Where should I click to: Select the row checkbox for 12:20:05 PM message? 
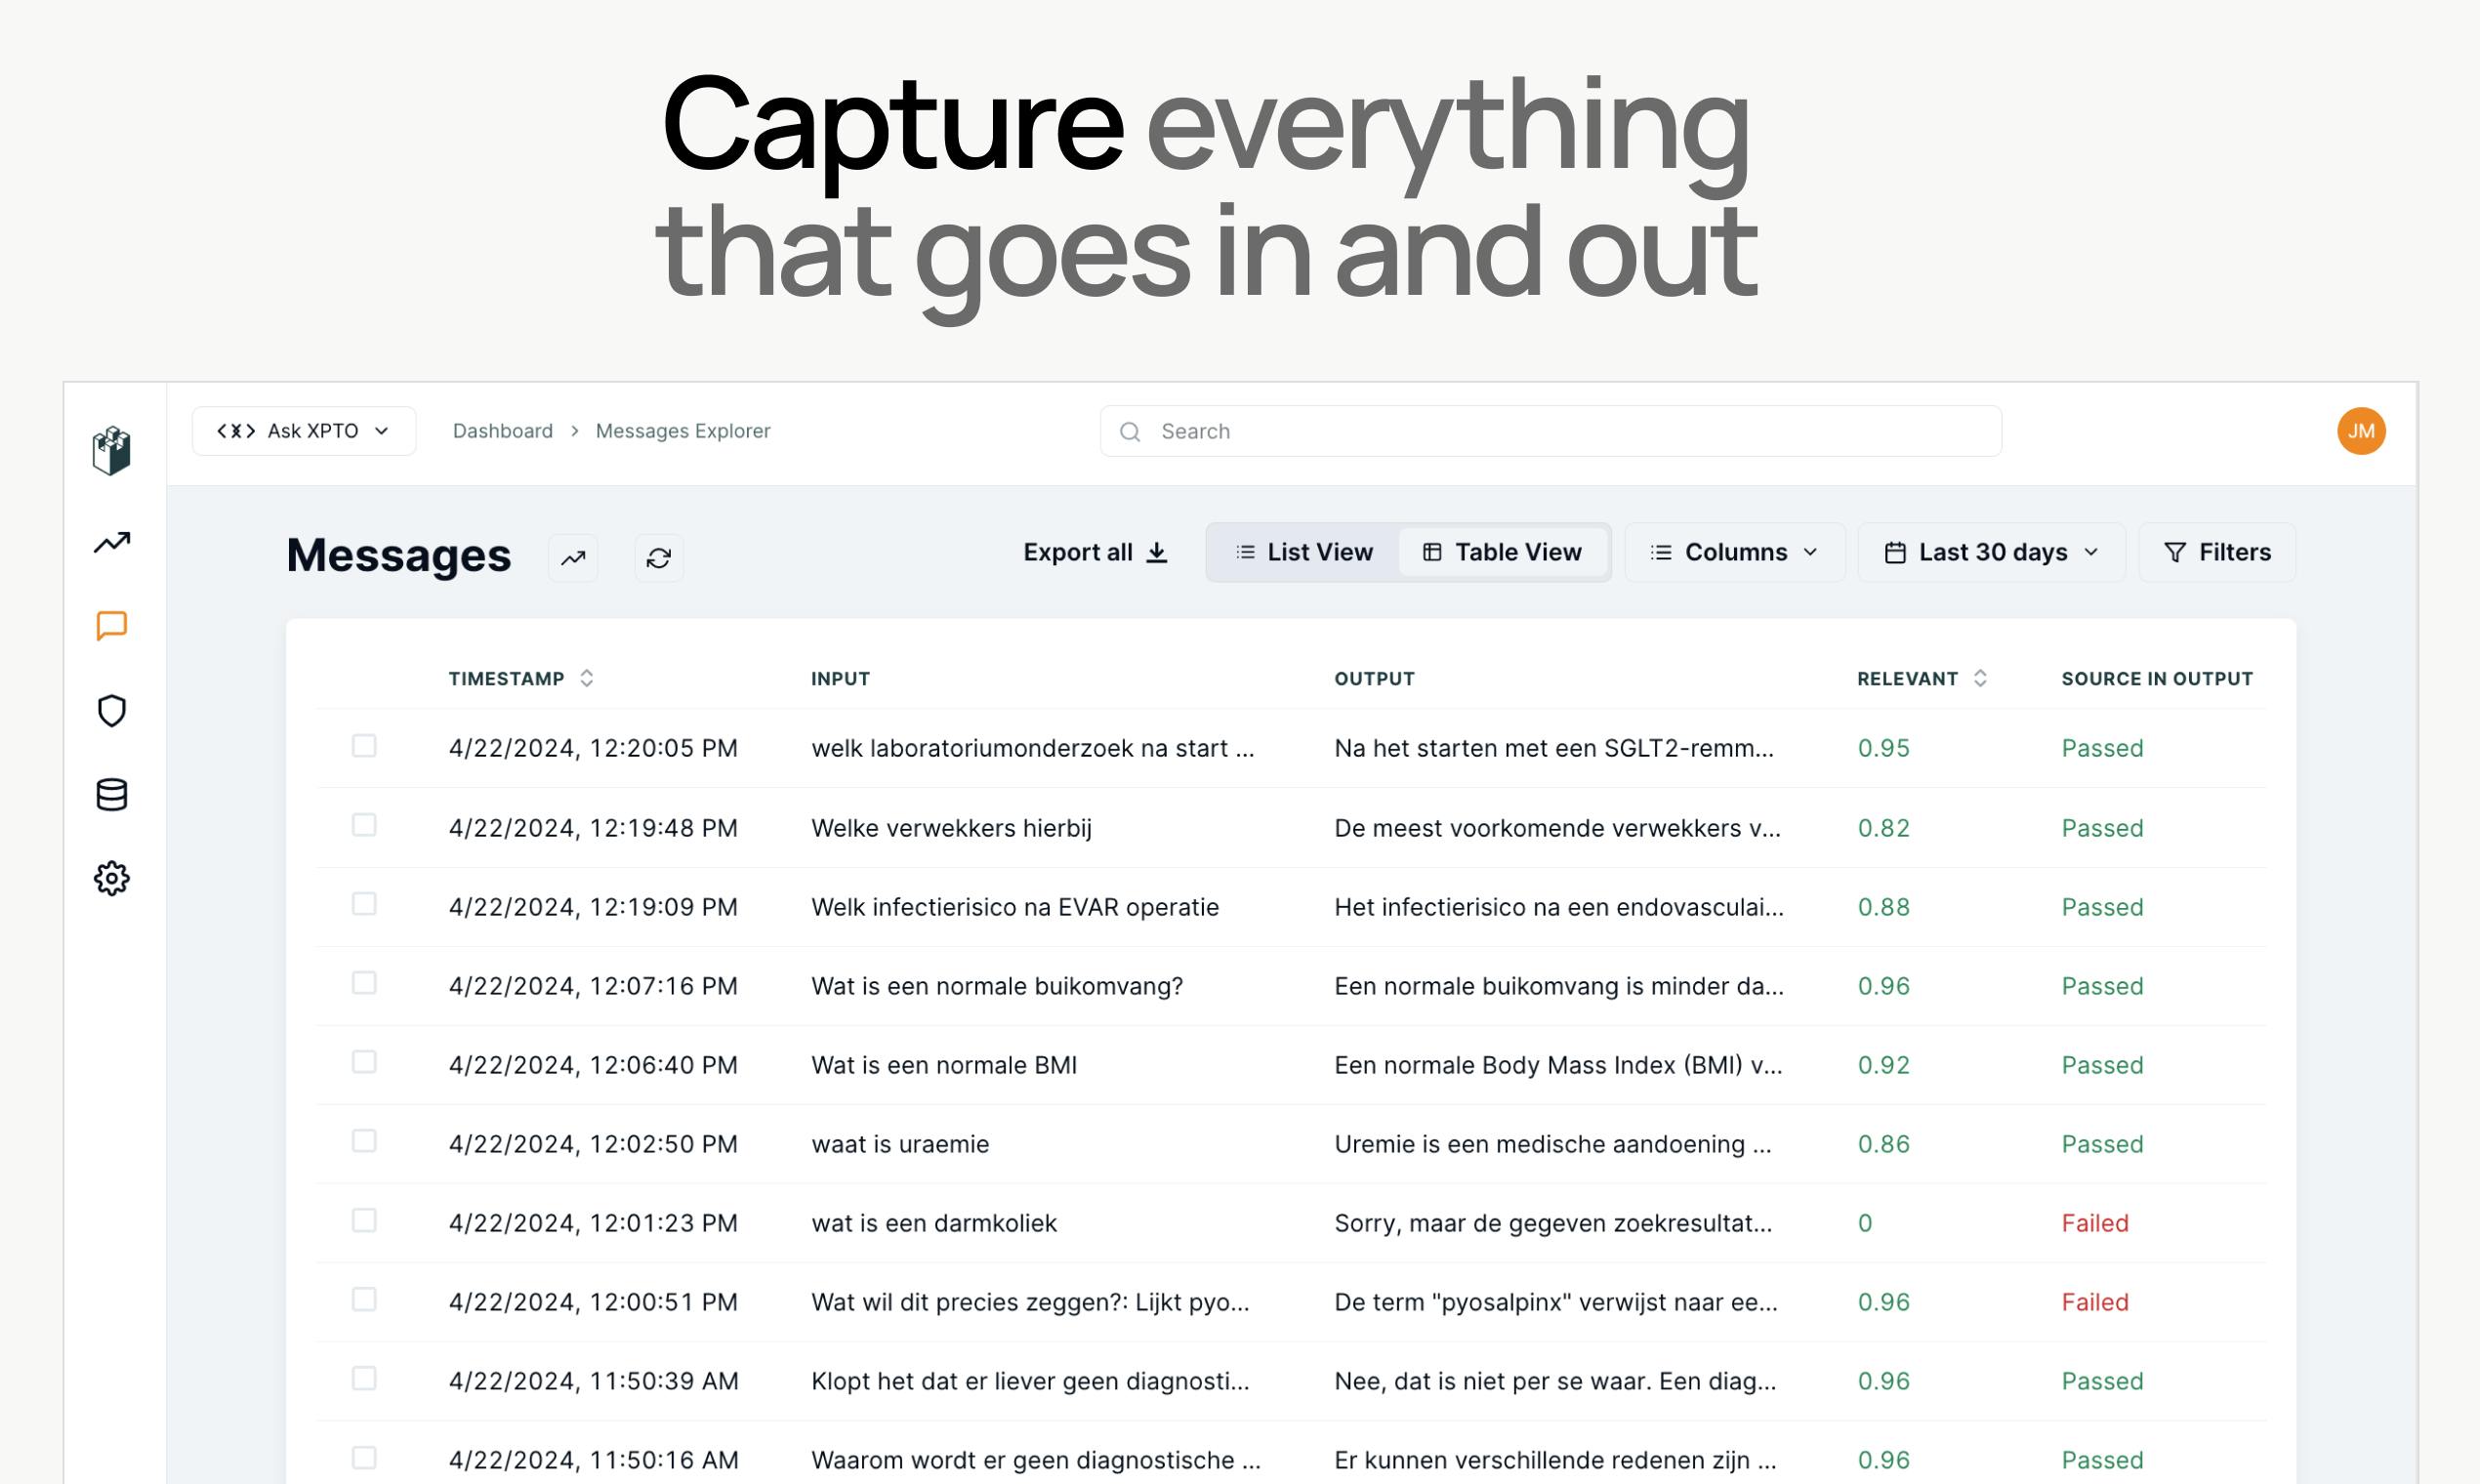(364, 746)
